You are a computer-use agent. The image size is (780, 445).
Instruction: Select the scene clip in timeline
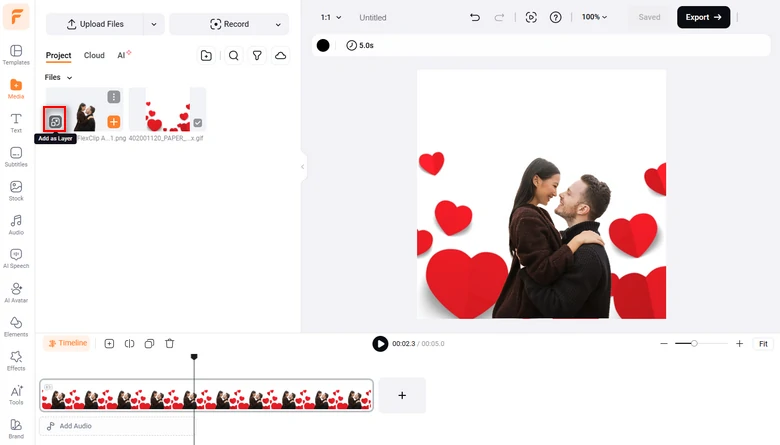click(206, 395)
